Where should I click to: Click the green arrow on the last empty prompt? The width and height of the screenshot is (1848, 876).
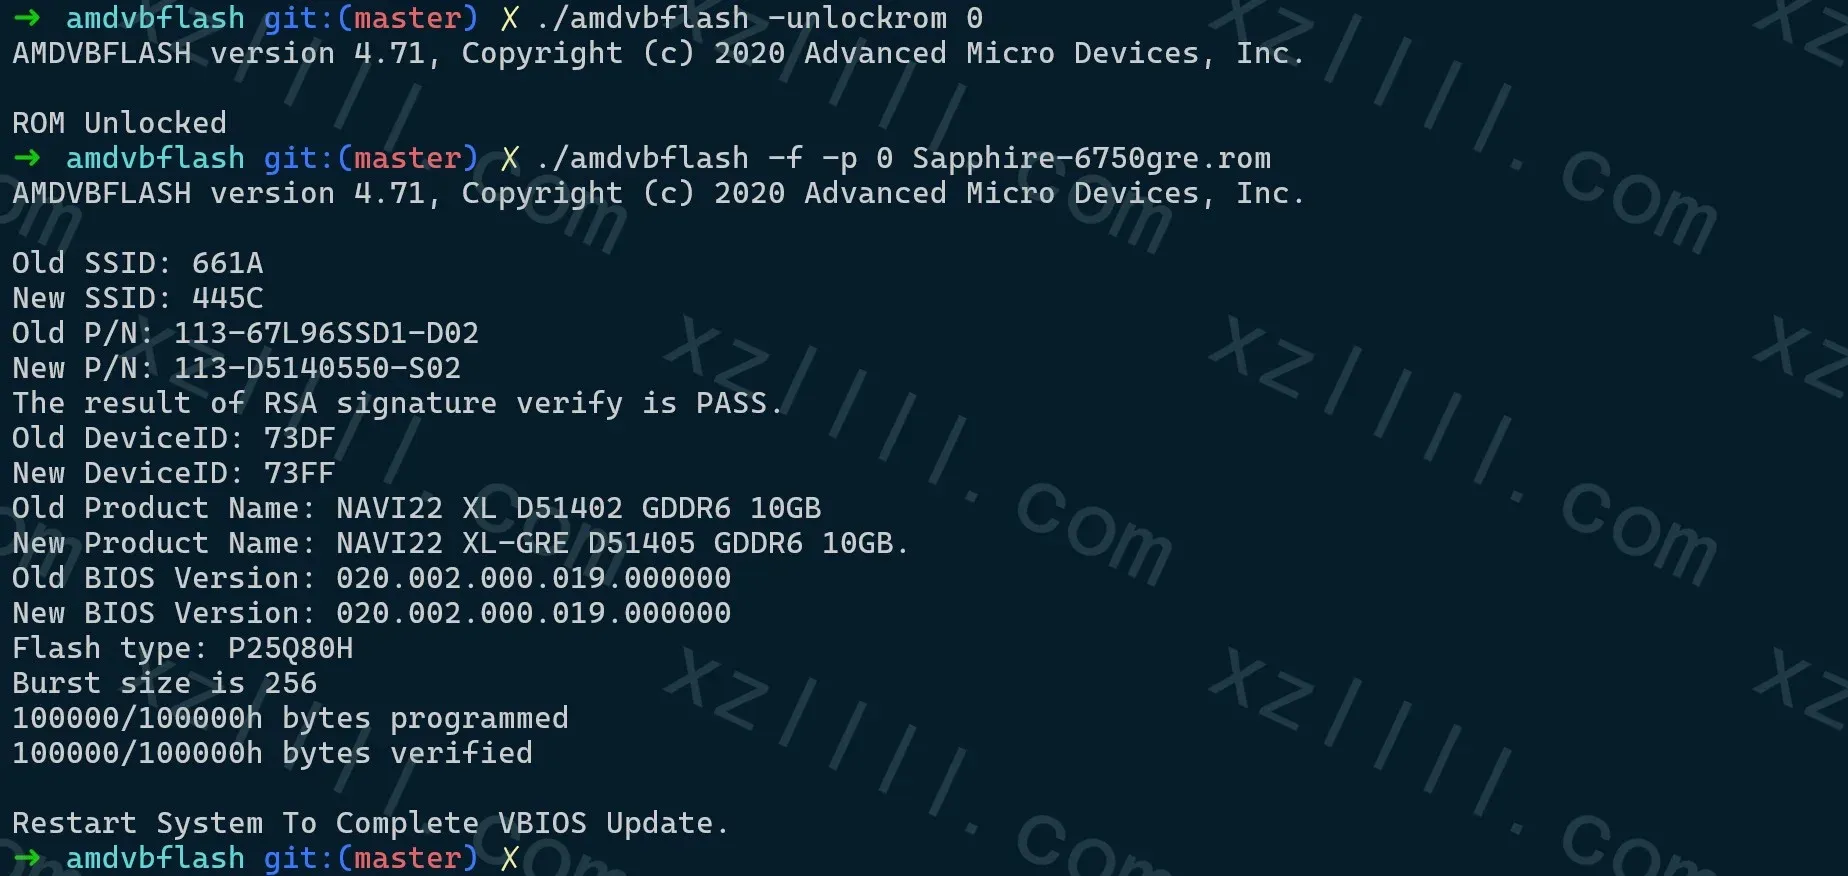coord(27,858)
